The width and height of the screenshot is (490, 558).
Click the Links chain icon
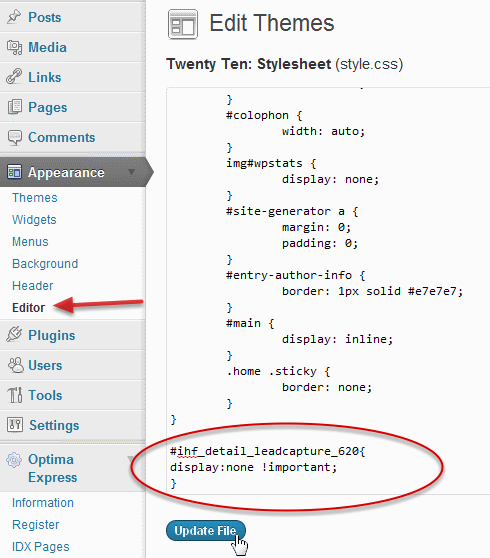point(14,77)
